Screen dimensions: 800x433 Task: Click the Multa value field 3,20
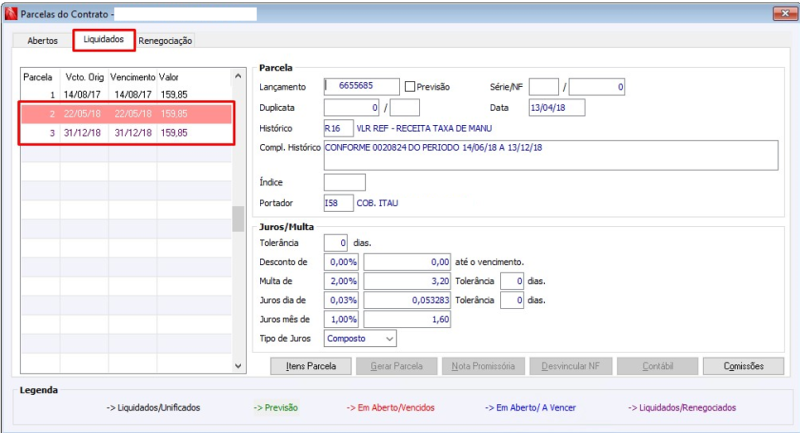[407, 281]
